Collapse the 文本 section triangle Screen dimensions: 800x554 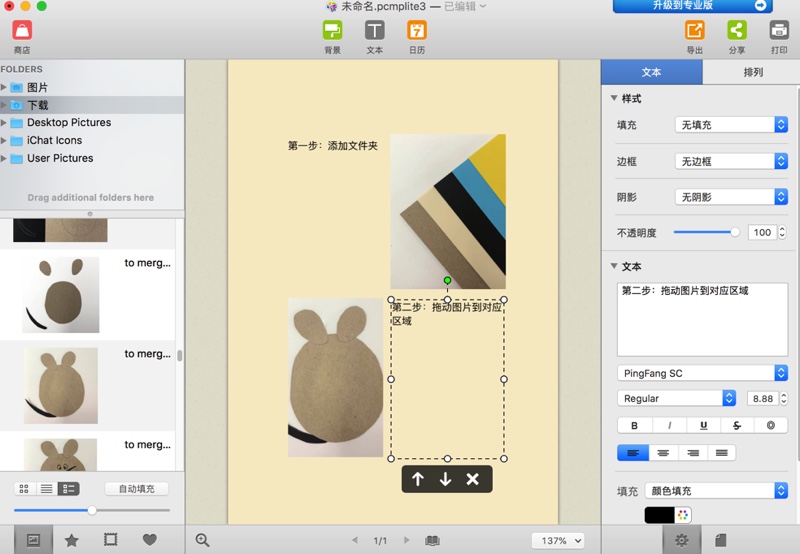[x=614, y=266]
